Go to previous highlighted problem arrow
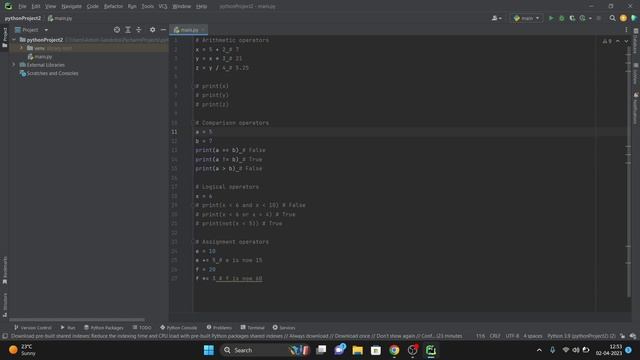640x360 pixels. point(618,41)
